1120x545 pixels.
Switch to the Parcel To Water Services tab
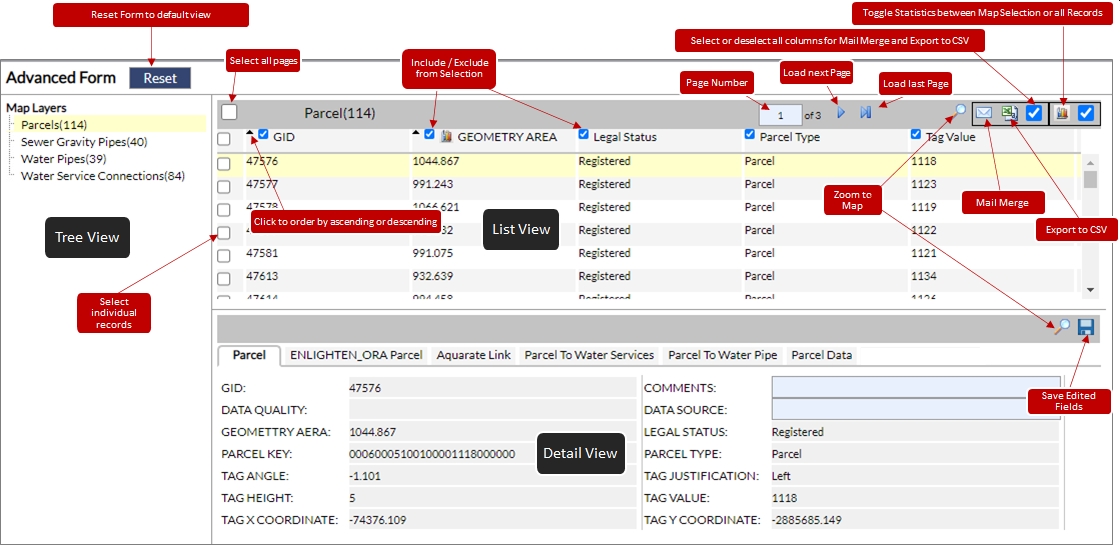(589, 355)
